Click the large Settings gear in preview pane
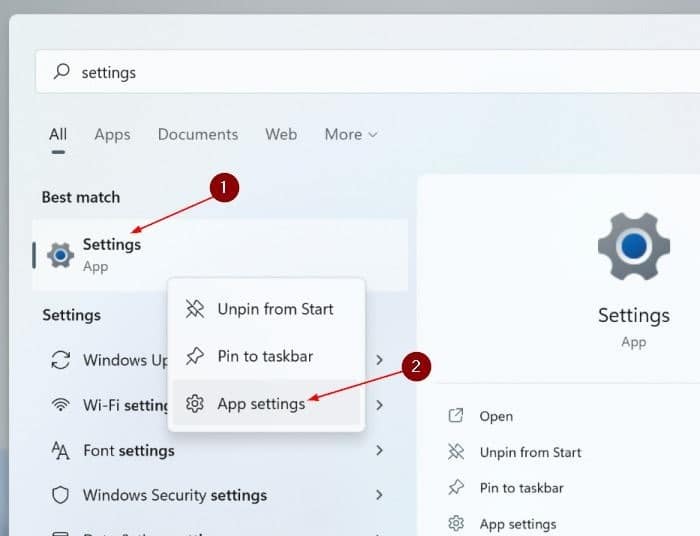The height and width of the screenshot is (536, 700). pos(634,246)
